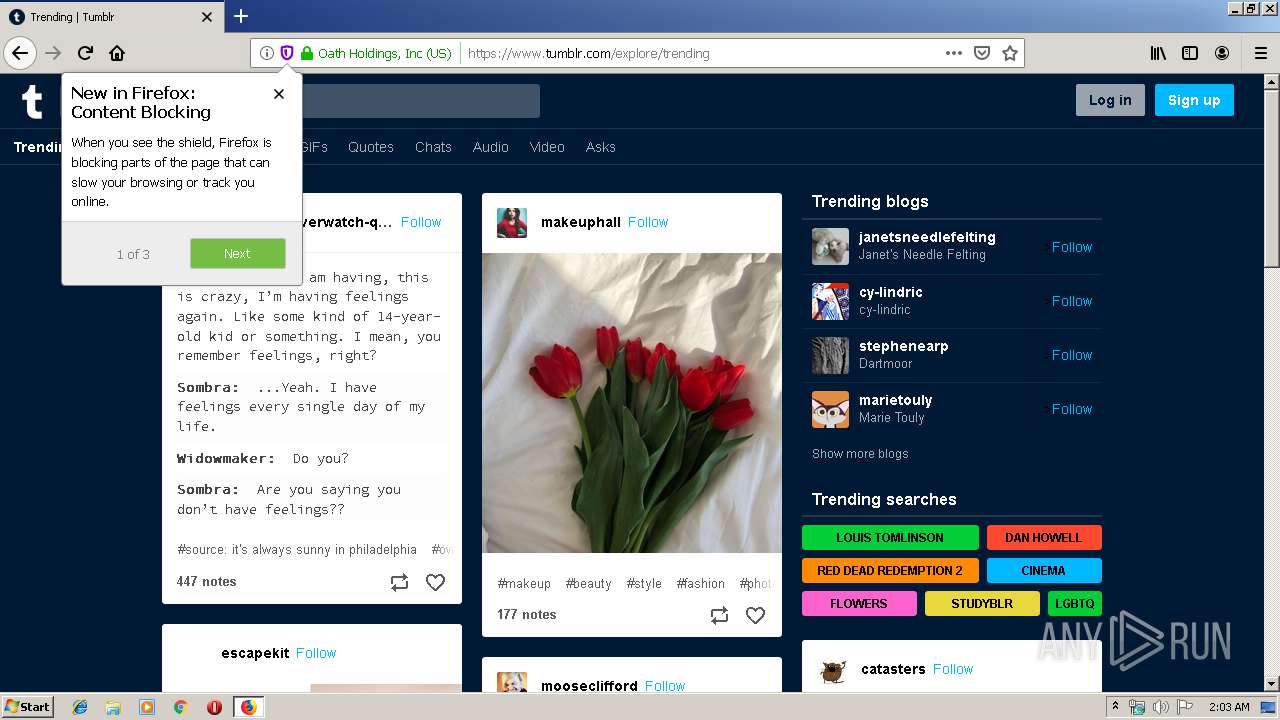Image resolution: width=1280 pixels, height=720 pixels.
Task: Open marietouly avatar thumbnail
Action: tap(830, 408)
